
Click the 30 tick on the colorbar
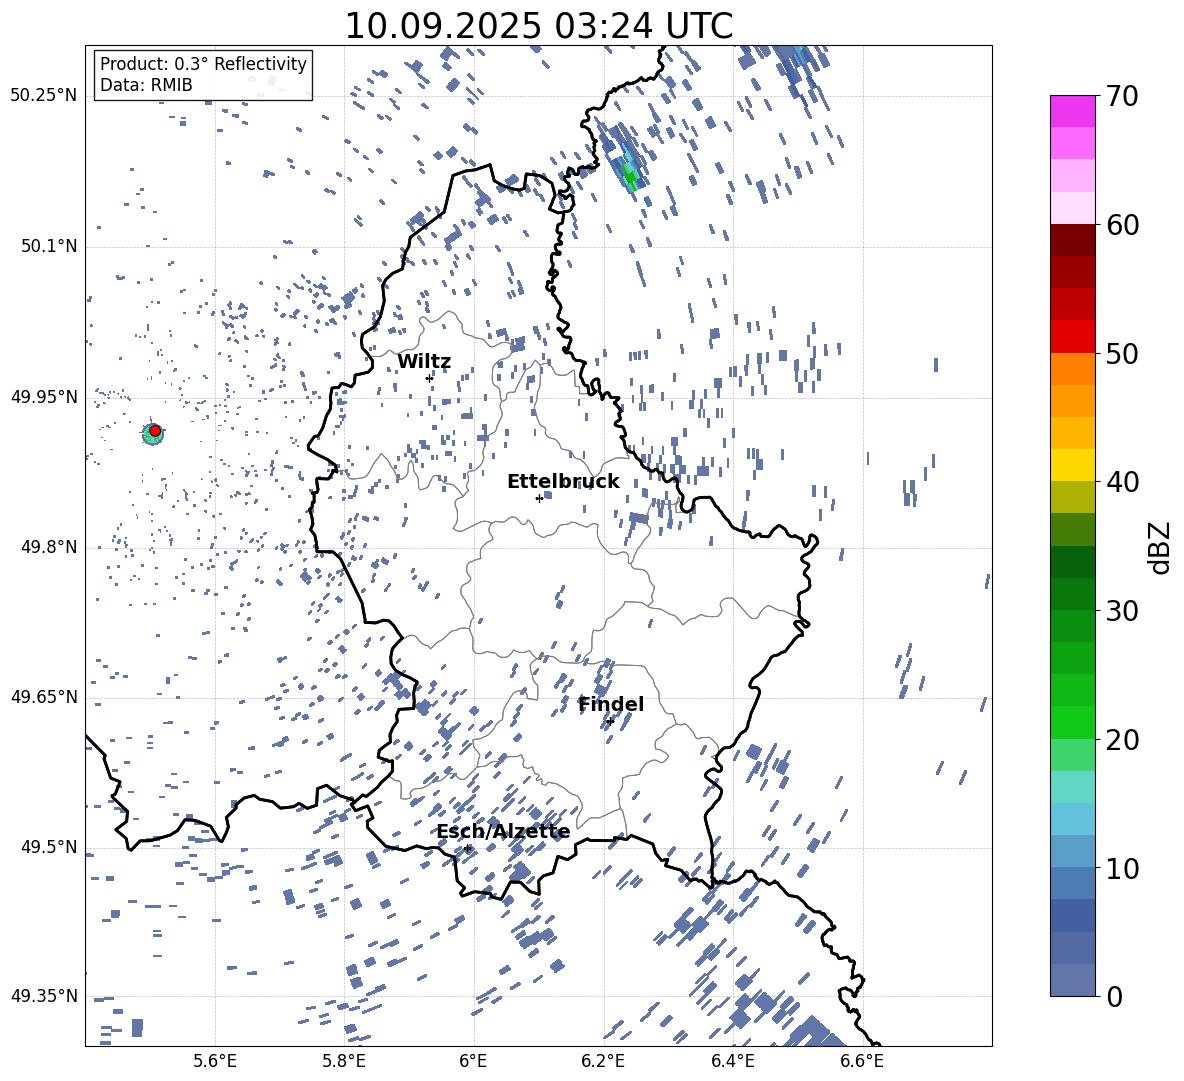pyautogui.click(x=1122, y=610)
